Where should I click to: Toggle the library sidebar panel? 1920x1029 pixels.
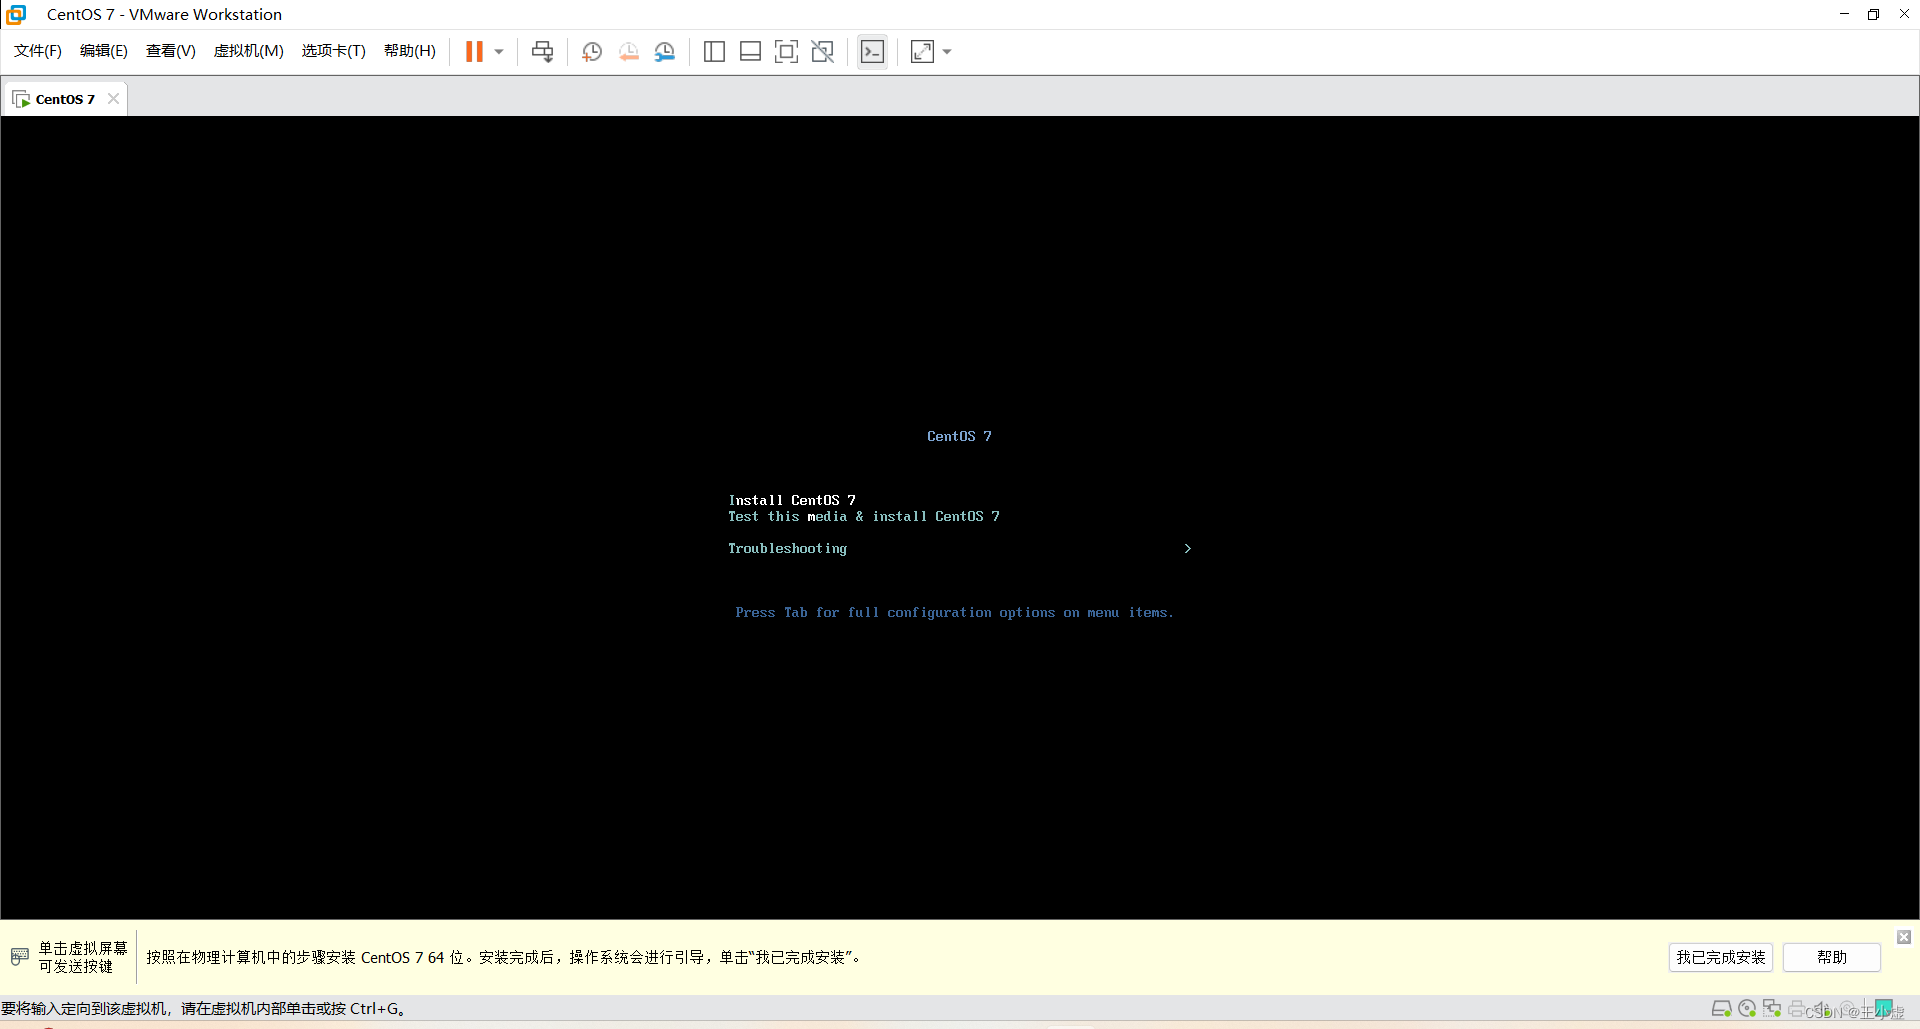tap(714, 52)
